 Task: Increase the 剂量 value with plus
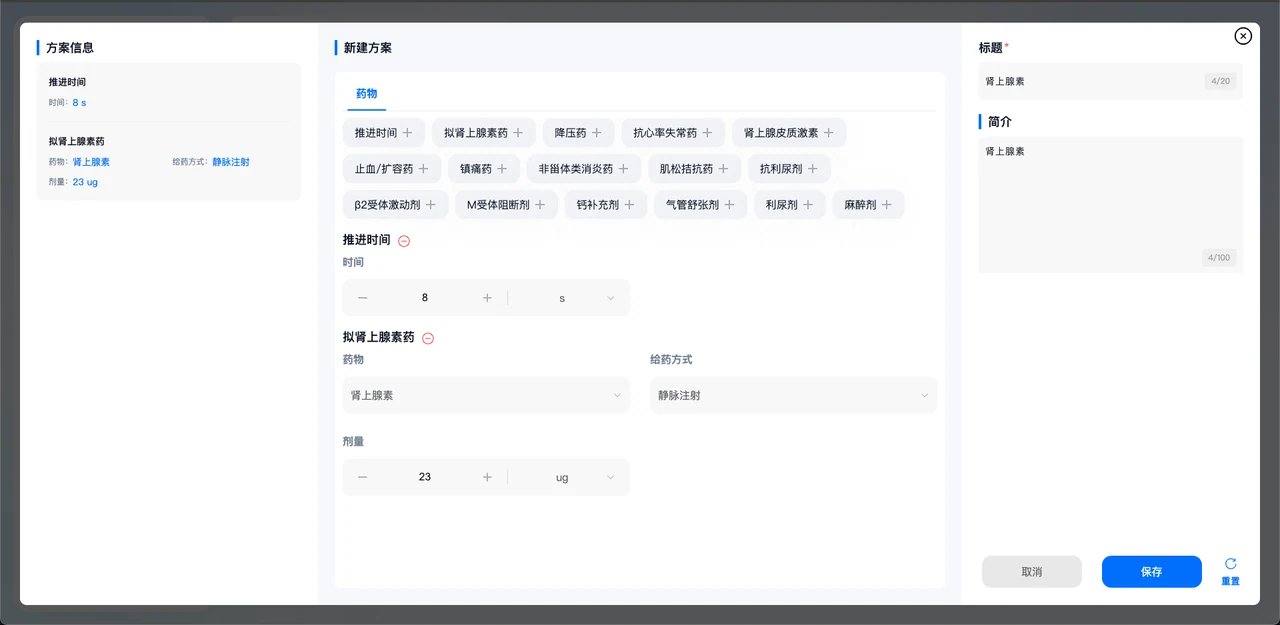[487, 477]
